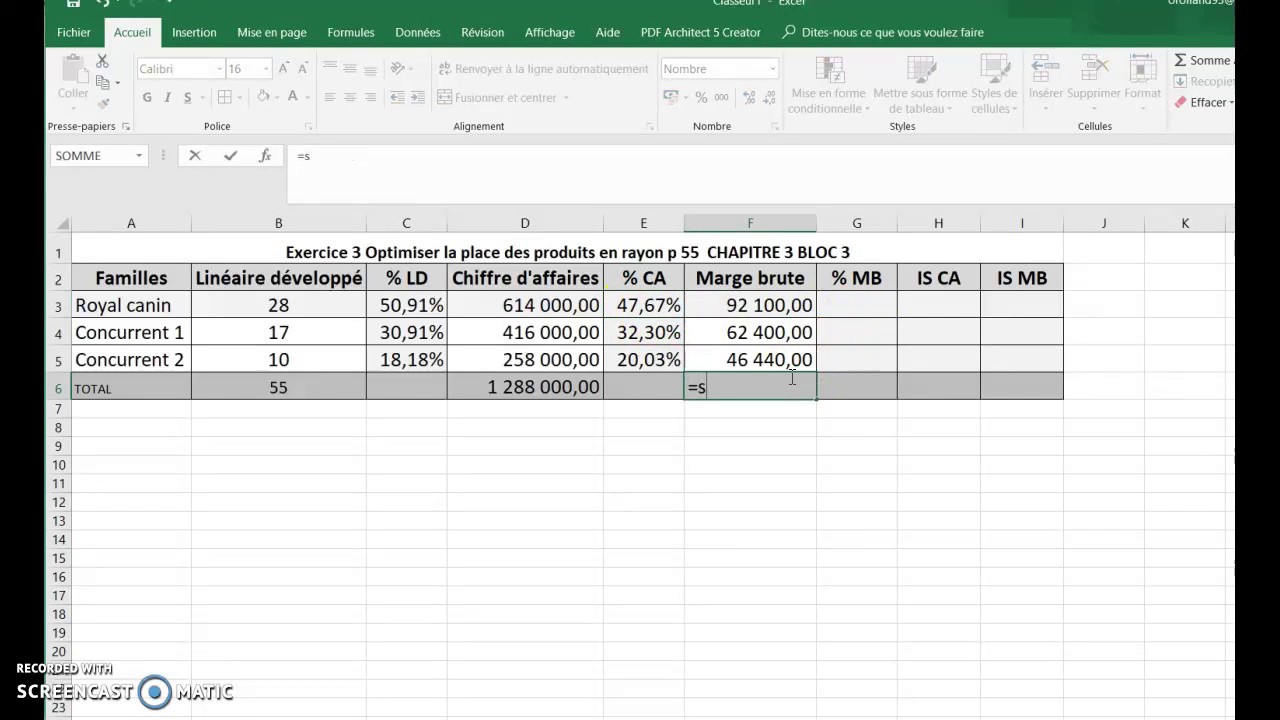
Task: Click the Effacer eraser button
Action: [x=1203, y=102]
